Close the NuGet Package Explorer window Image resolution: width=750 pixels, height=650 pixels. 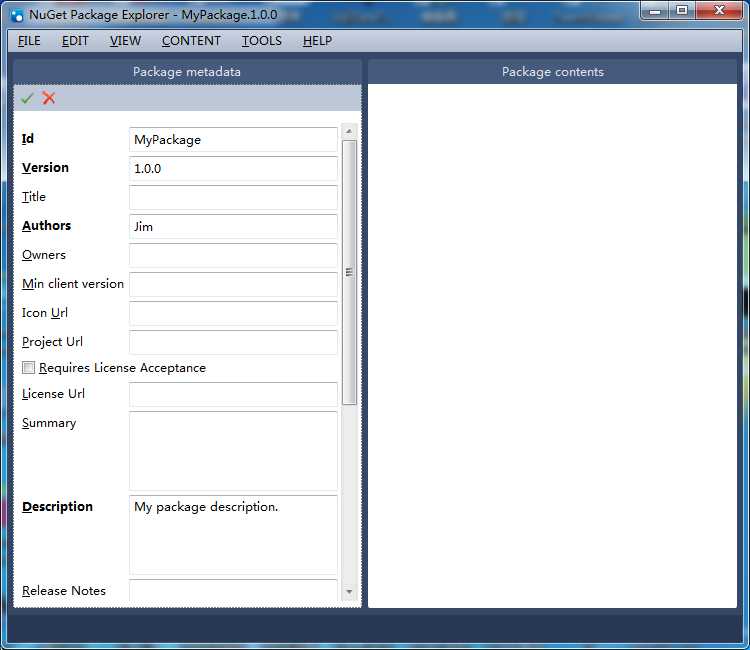click(x=719, y=11)
